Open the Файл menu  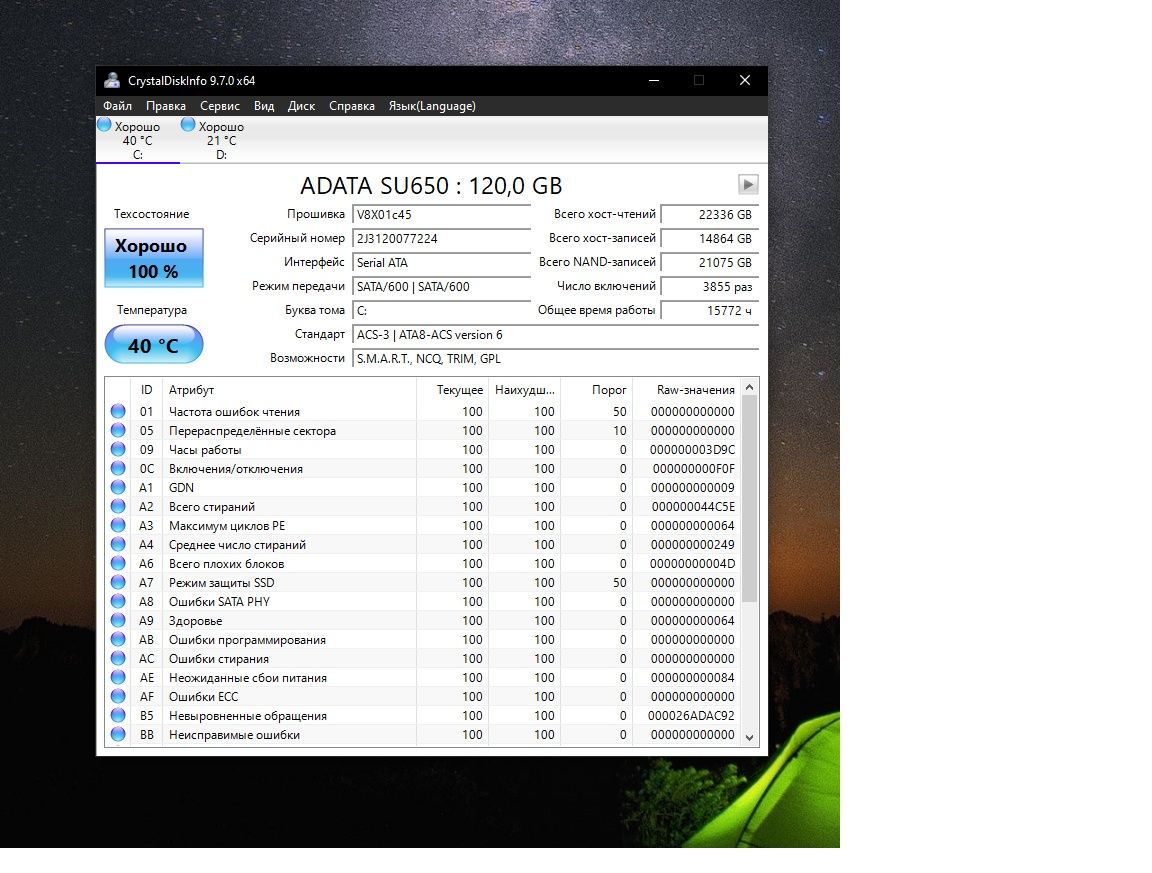118,106
